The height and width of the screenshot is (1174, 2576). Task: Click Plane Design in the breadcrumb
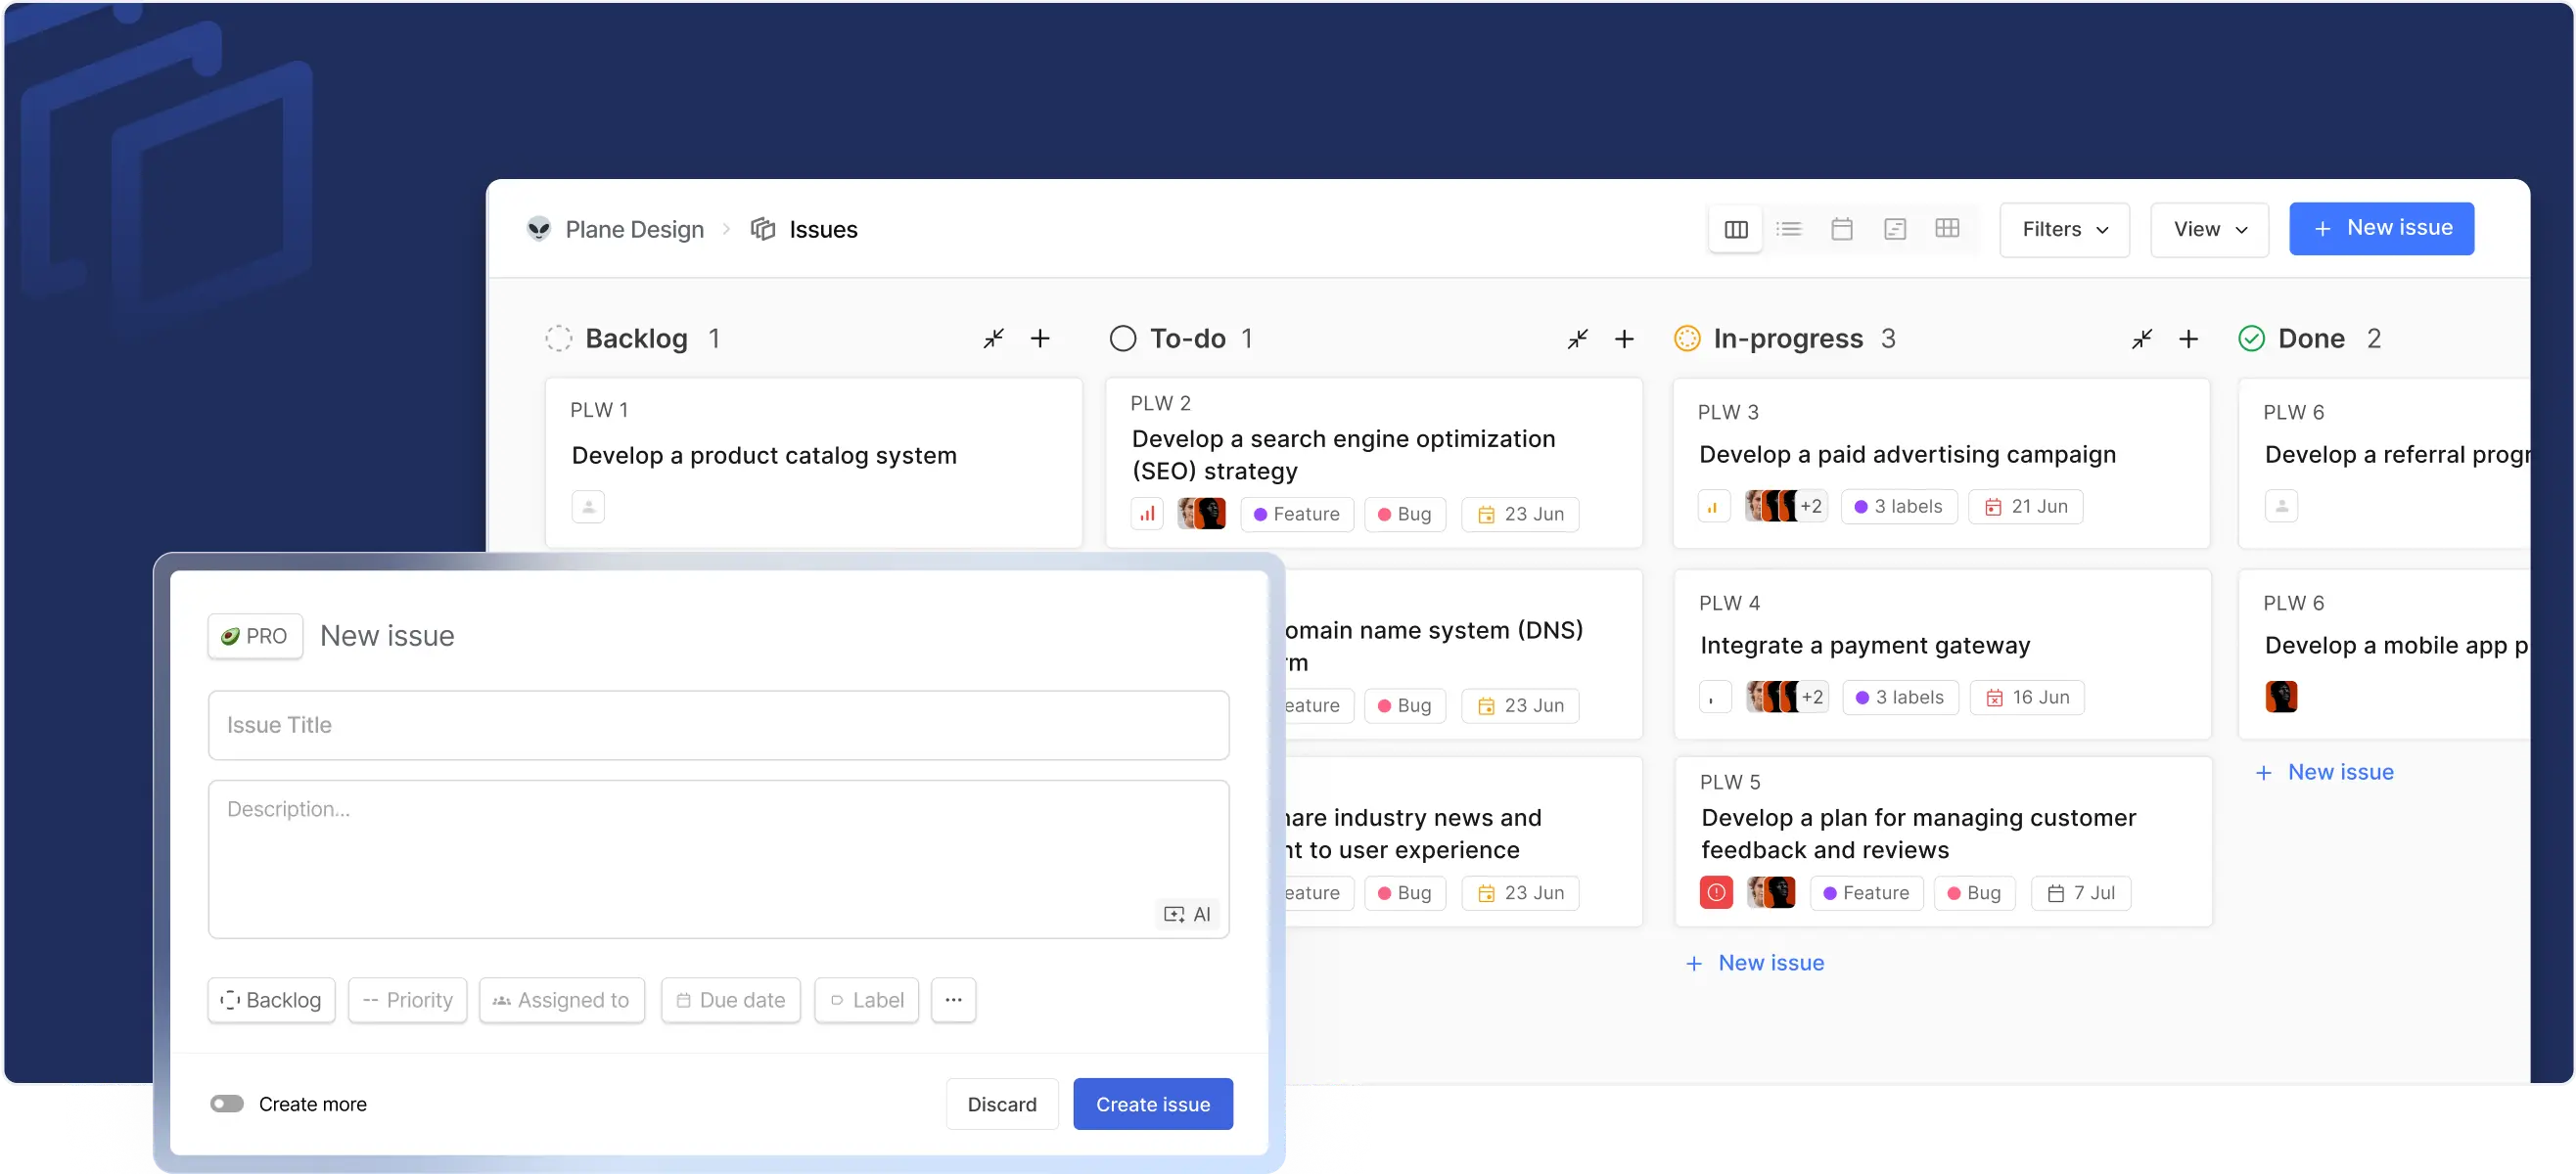pyautogui.click(x=634, y=230)
